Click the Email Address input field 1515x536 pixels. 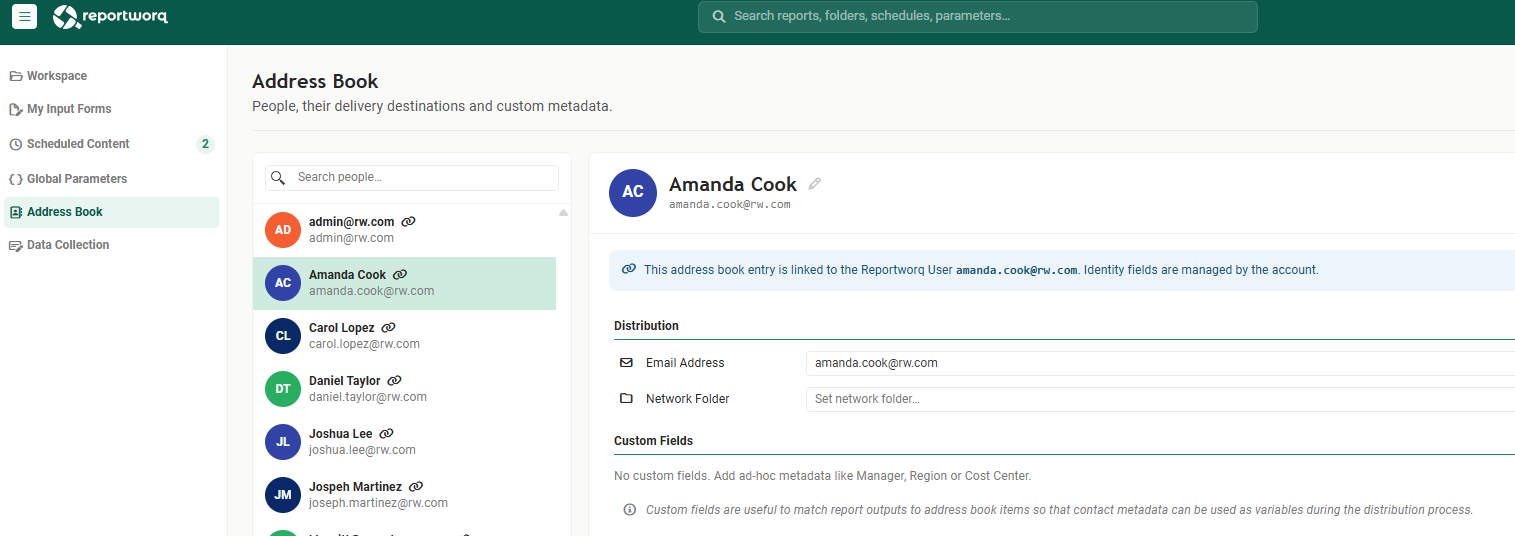pyautogui.click(x=1160, y=363)
